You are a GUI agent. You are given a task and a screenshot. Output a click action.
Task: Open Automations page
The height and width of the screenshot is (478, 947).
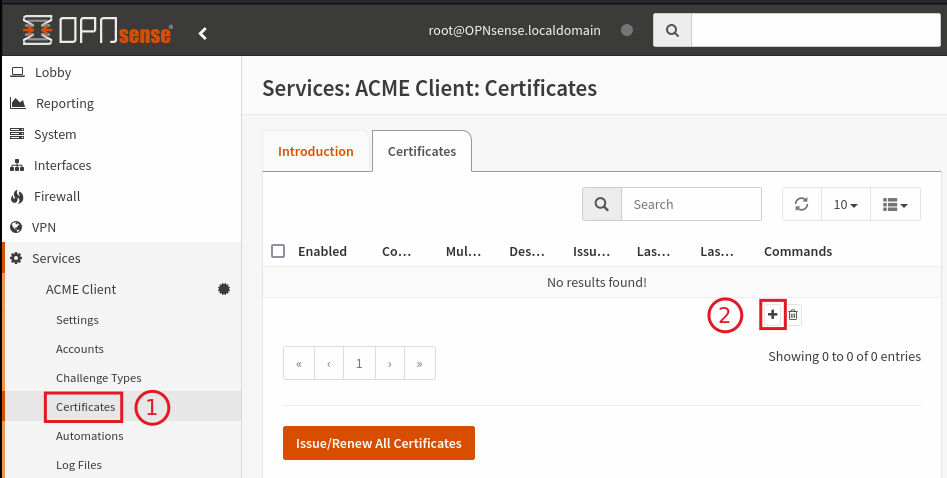[89, 436]
